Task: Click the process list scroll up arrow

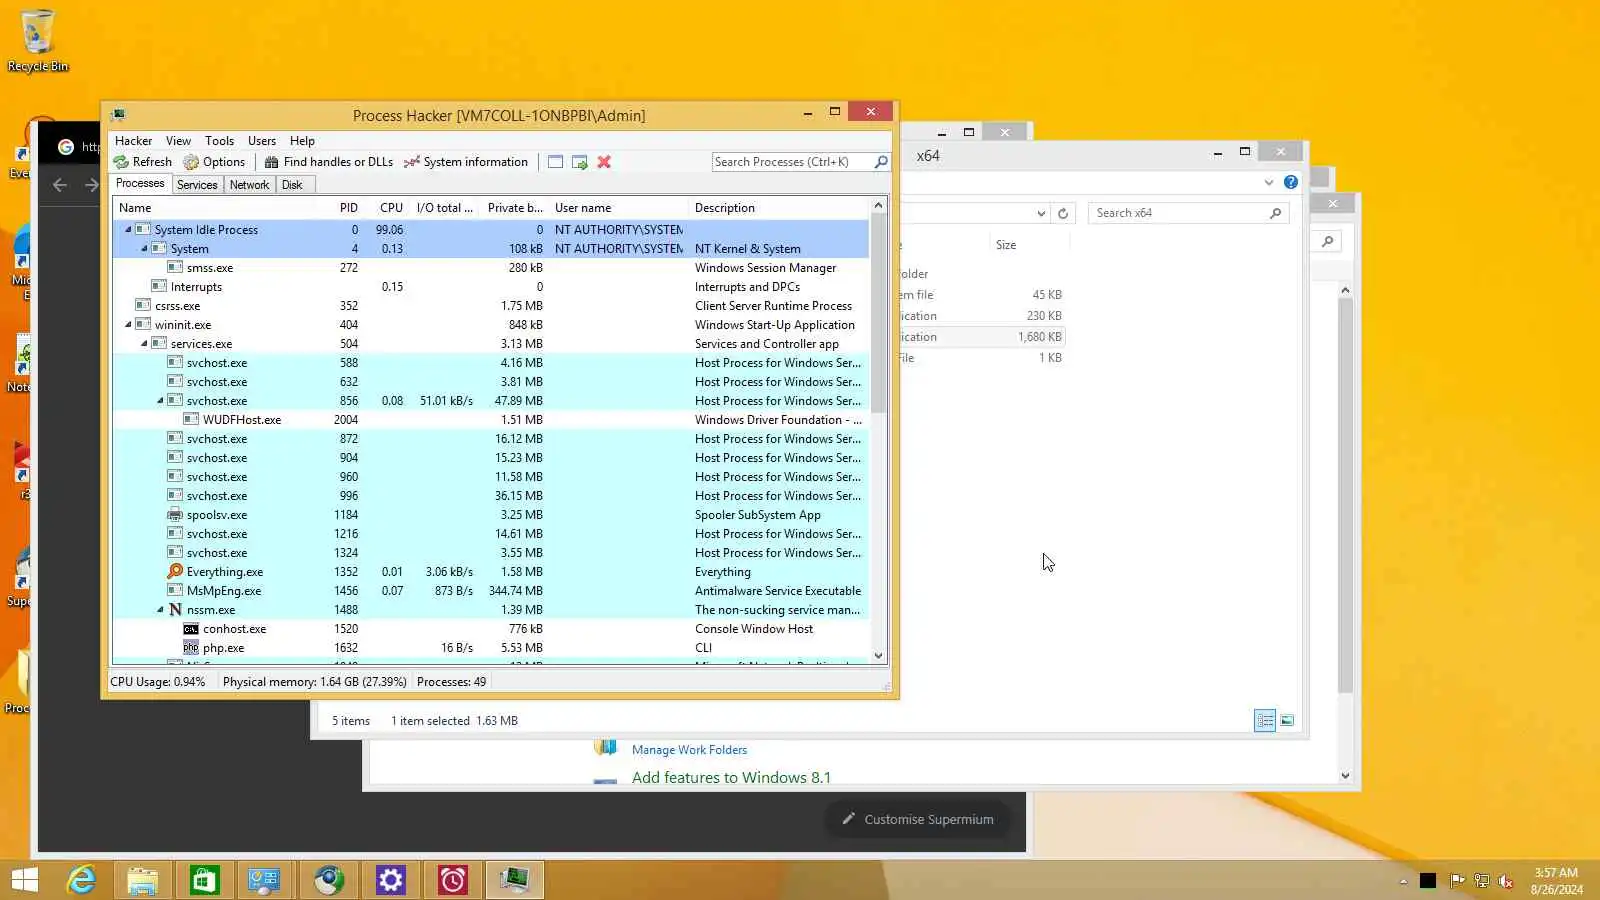Action: 879,206
